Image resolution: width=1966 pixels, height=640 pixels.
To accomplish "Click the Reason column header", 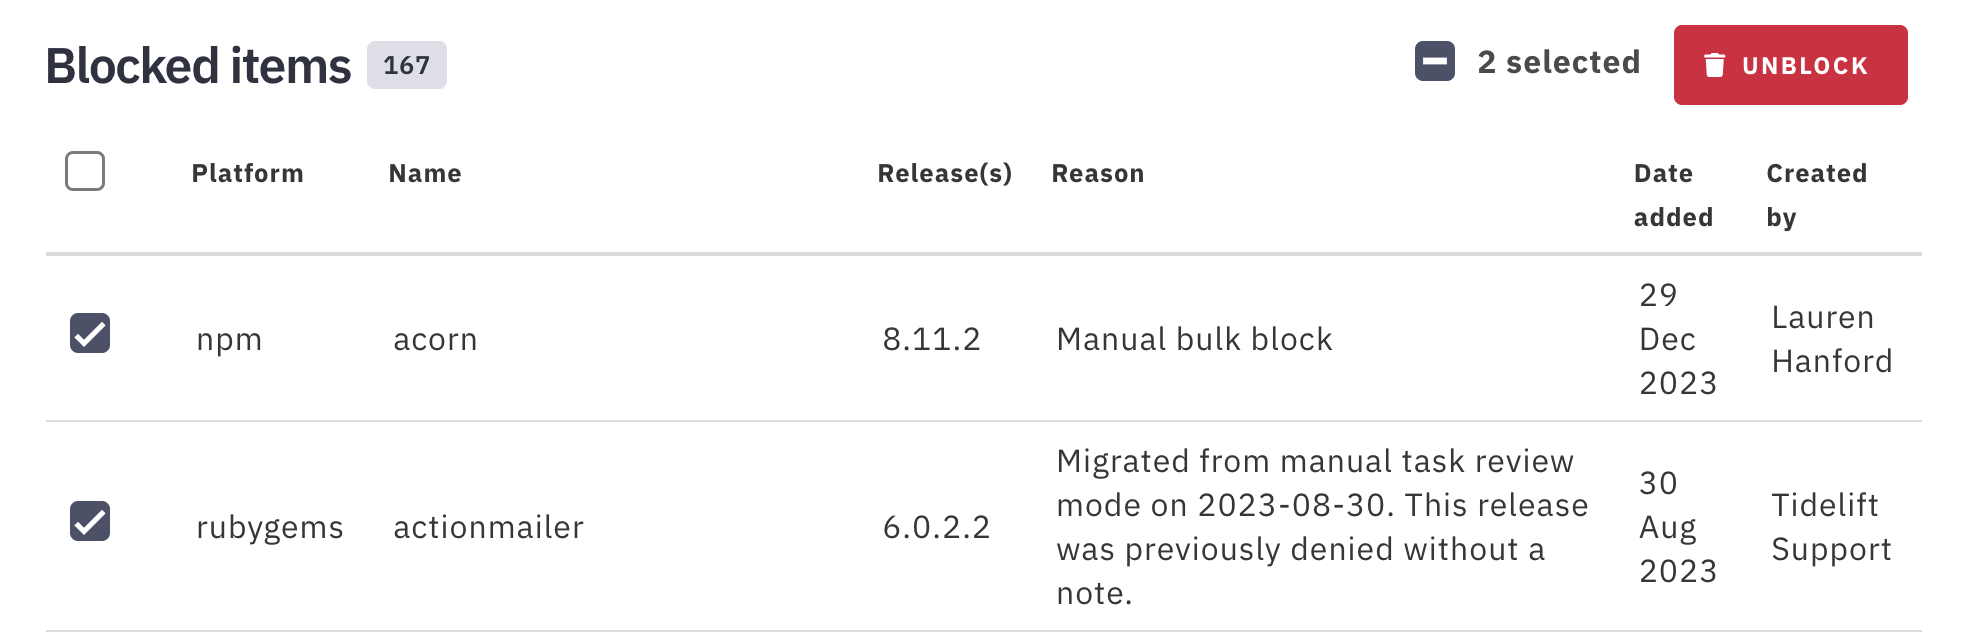I will coord(1098,173).
